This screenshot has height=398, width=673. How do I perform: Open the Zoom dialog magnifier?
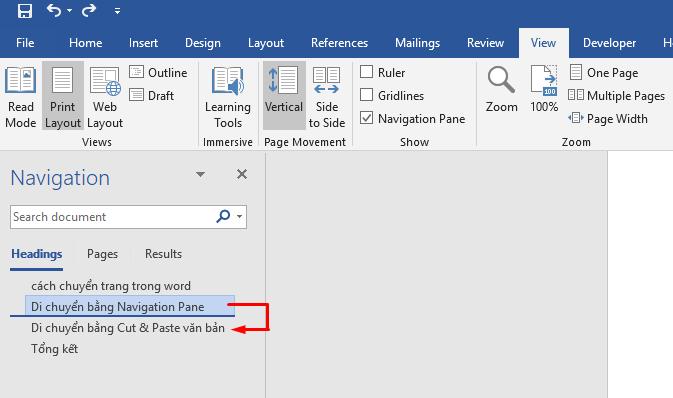tap(501, 89)
